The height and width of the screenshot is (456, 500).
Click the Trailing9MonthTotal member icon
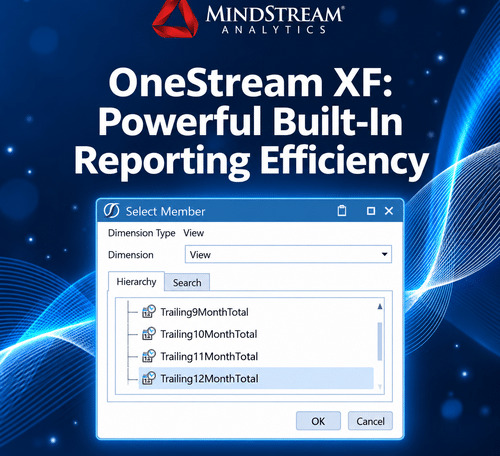point(149,311)
